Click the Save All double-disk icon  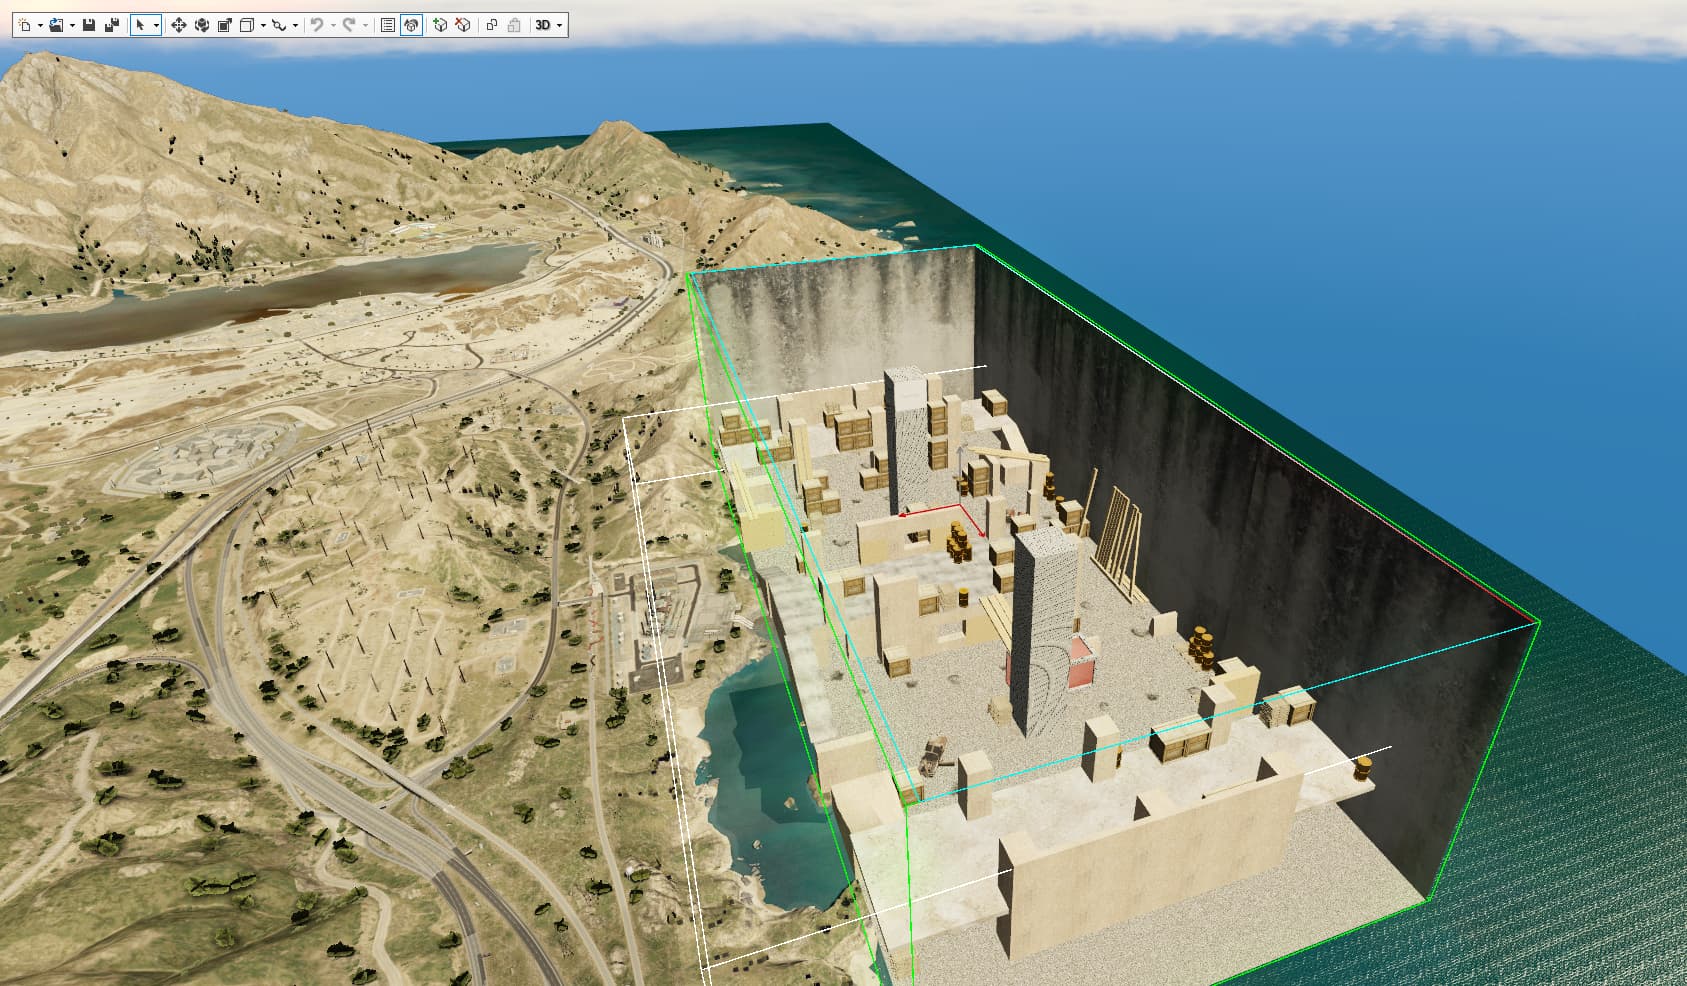112,25
